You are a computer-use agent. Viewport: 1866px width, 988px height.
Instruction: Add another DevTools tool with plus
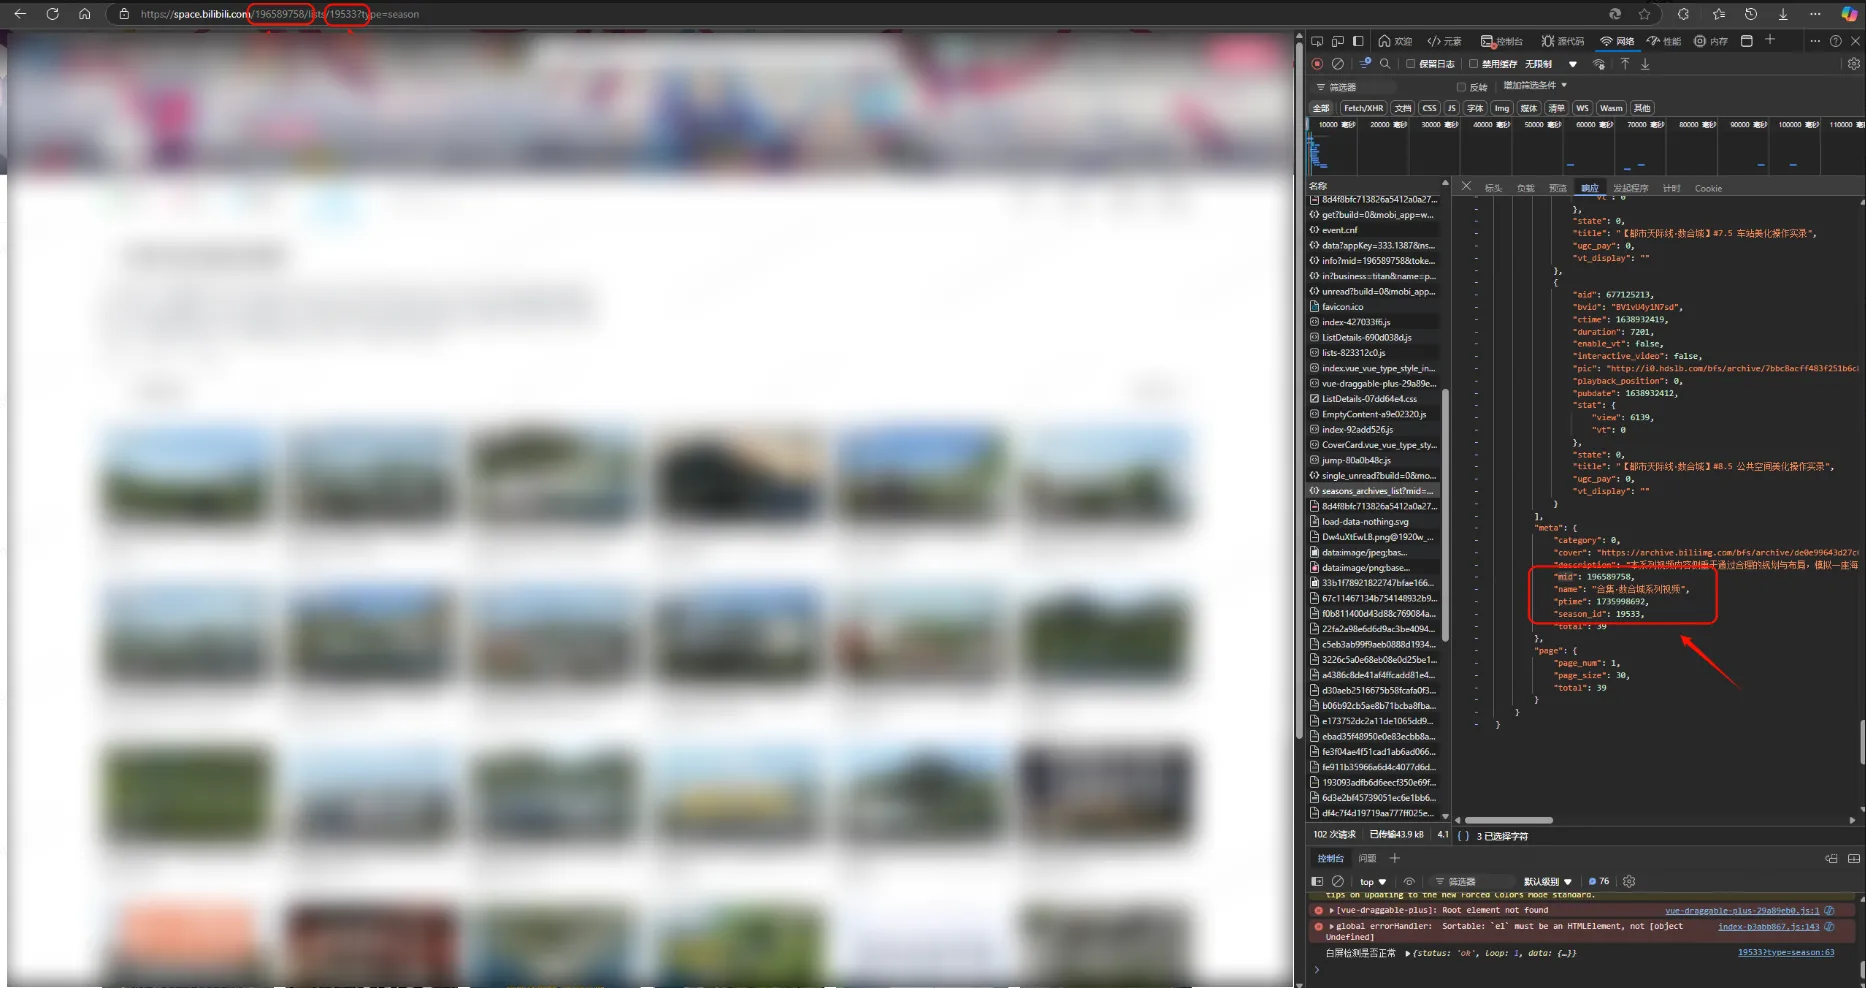(1770, 40)
